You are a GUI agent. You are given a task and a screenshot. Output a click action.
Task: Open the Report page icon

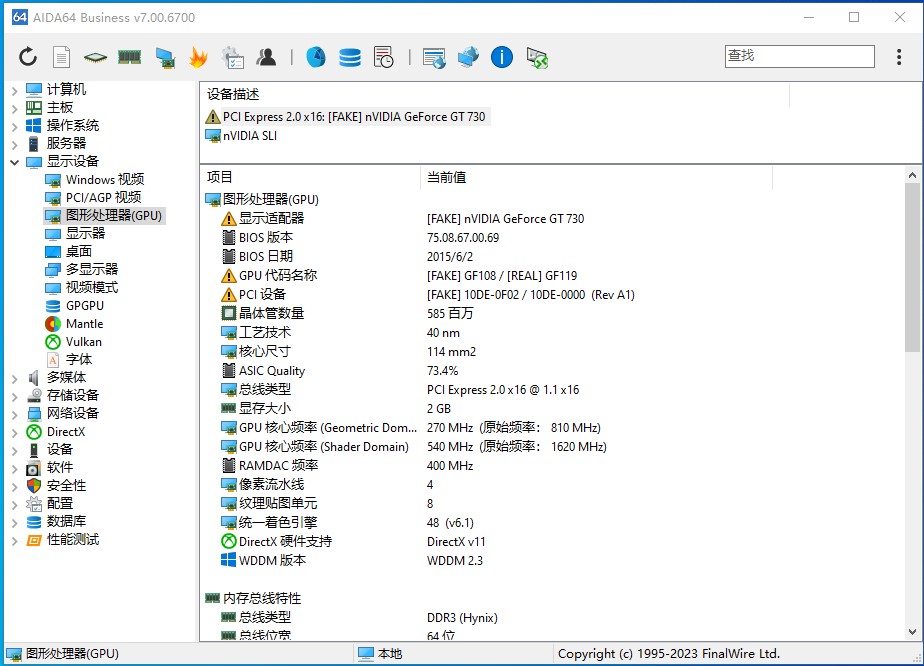pyautogui.click(x=61, y=57)
